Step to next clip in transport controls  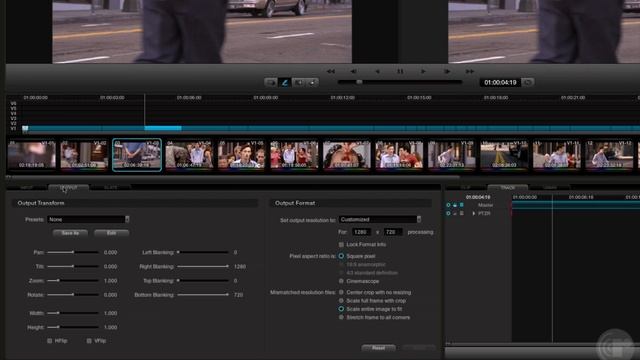(447, 71)
